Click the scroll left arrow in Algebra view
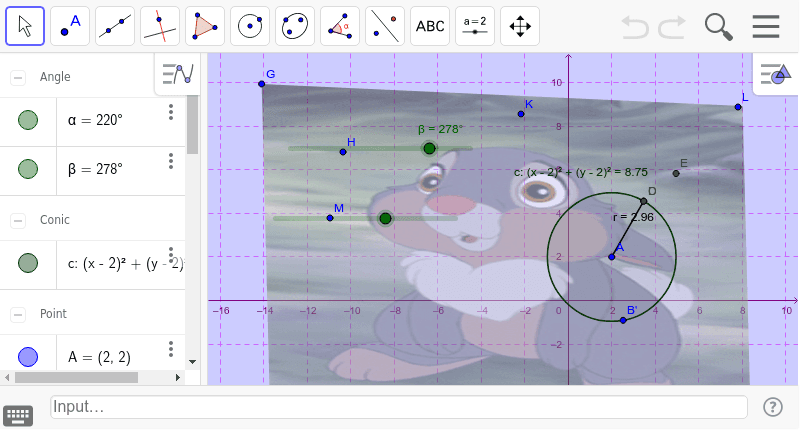Screen dimensions: 800x430 [7, 377]
